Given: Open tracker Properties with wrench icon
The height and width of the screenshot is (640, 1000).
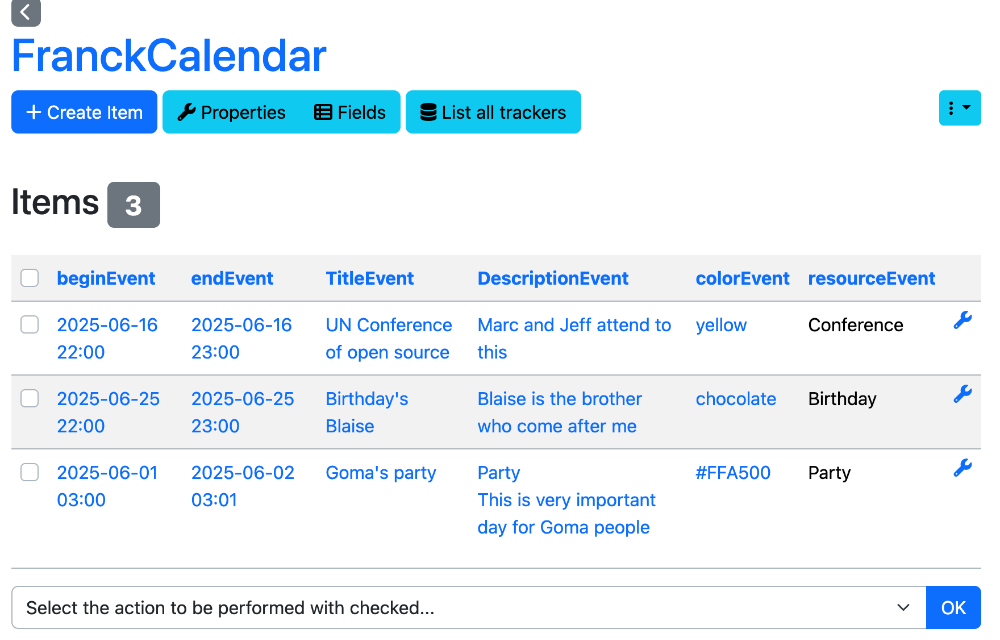Looking at the screenshot, I should click(231, 112).
